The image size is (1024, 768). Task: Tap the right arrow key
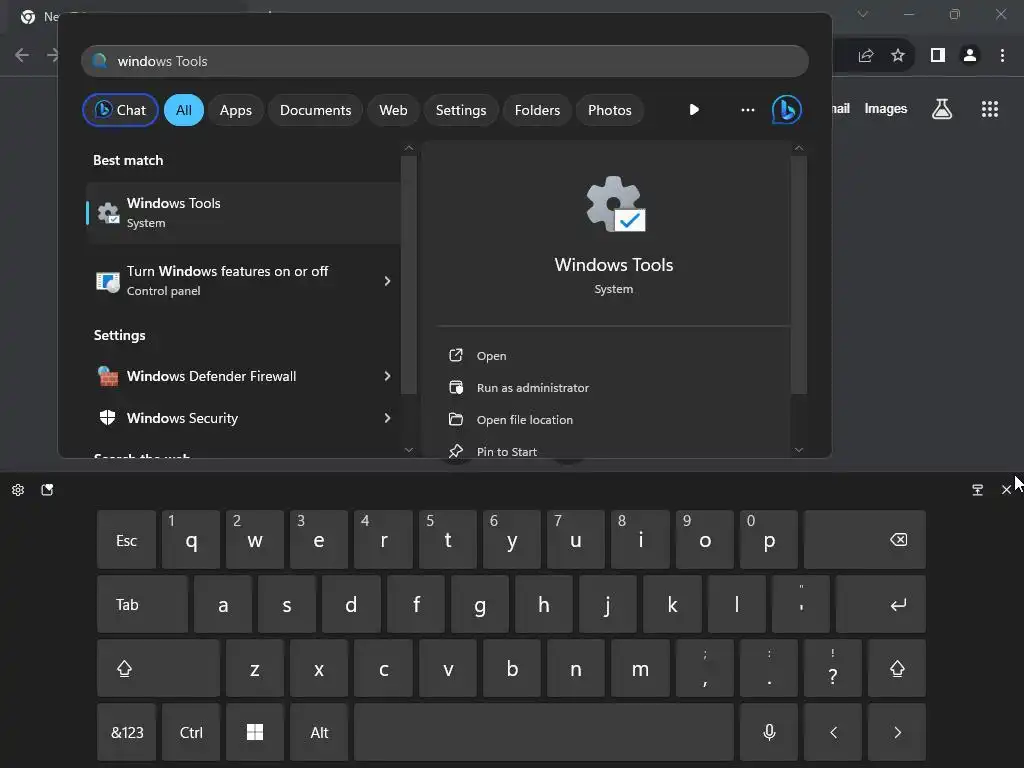click(x=897, y=733)
